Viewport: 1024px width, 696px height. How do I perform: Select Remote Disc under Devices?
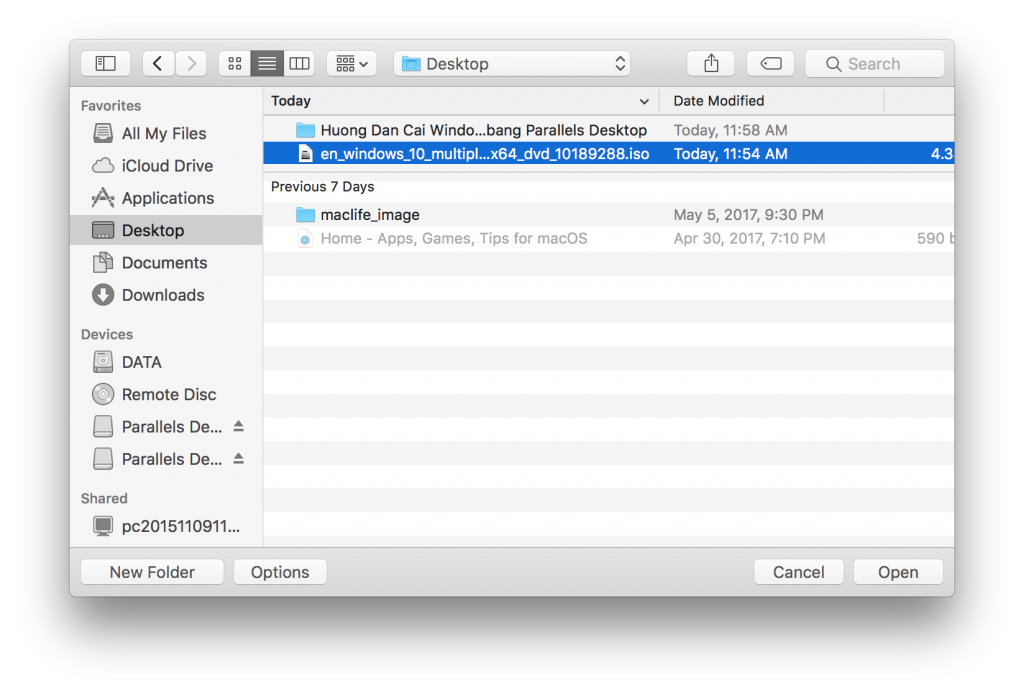[168, 394]
